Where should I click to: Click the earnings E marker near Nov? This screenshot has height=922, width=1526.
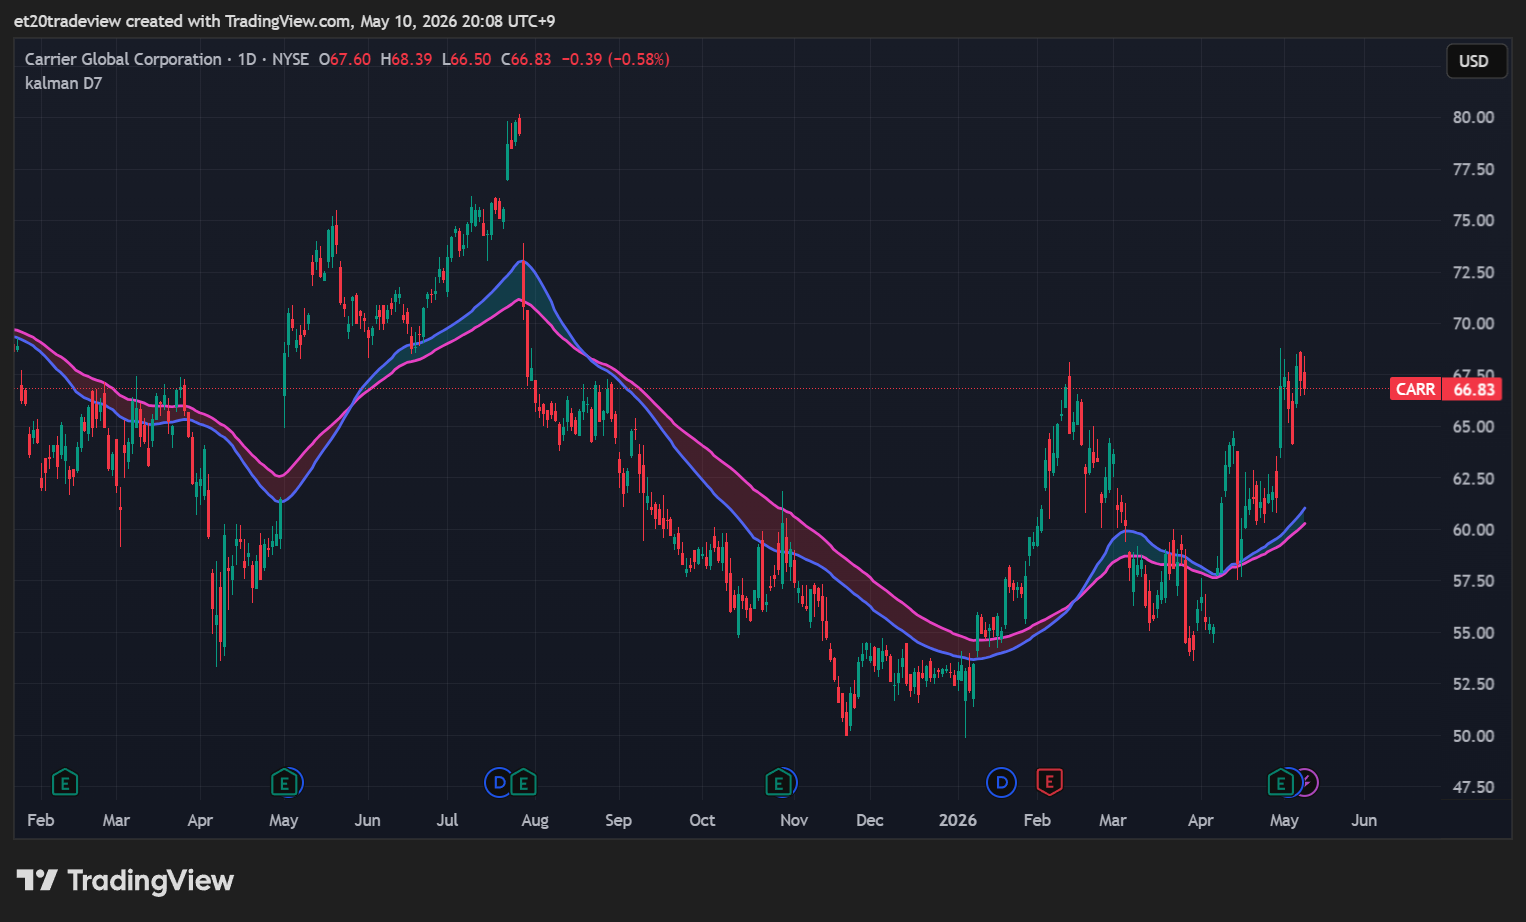tap(778, 783)
